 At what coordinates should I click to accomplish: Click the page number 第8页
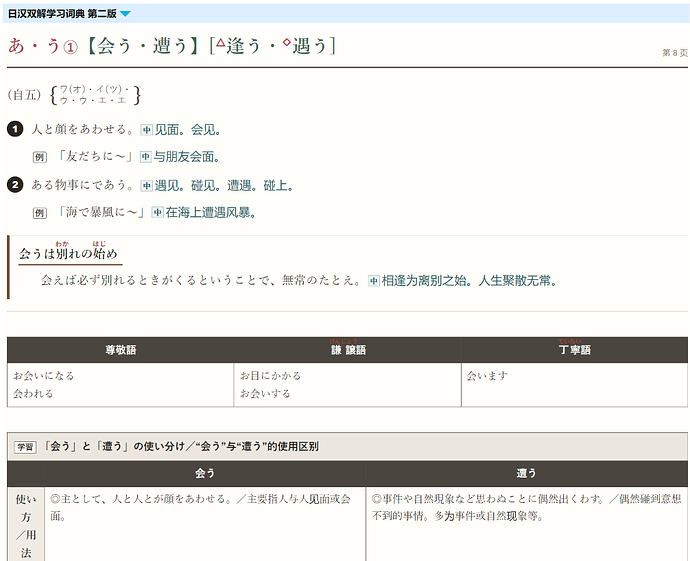675,53
